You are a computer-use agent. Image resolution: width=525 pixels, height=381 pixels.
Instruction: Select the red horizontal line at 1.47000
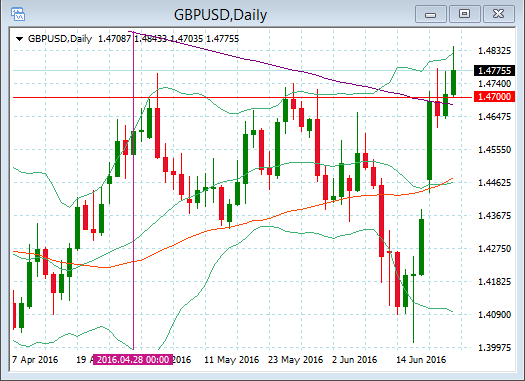pos(242,97)
